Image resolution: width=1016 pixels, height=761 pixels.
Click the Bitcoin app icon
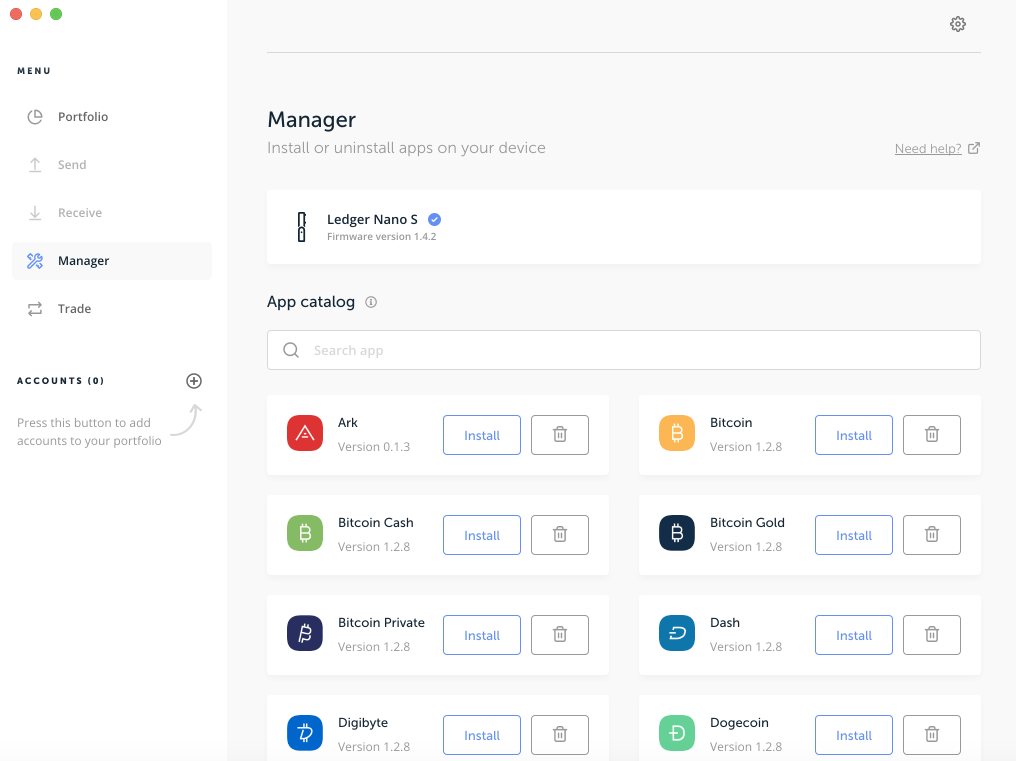(x=677, y=433)
